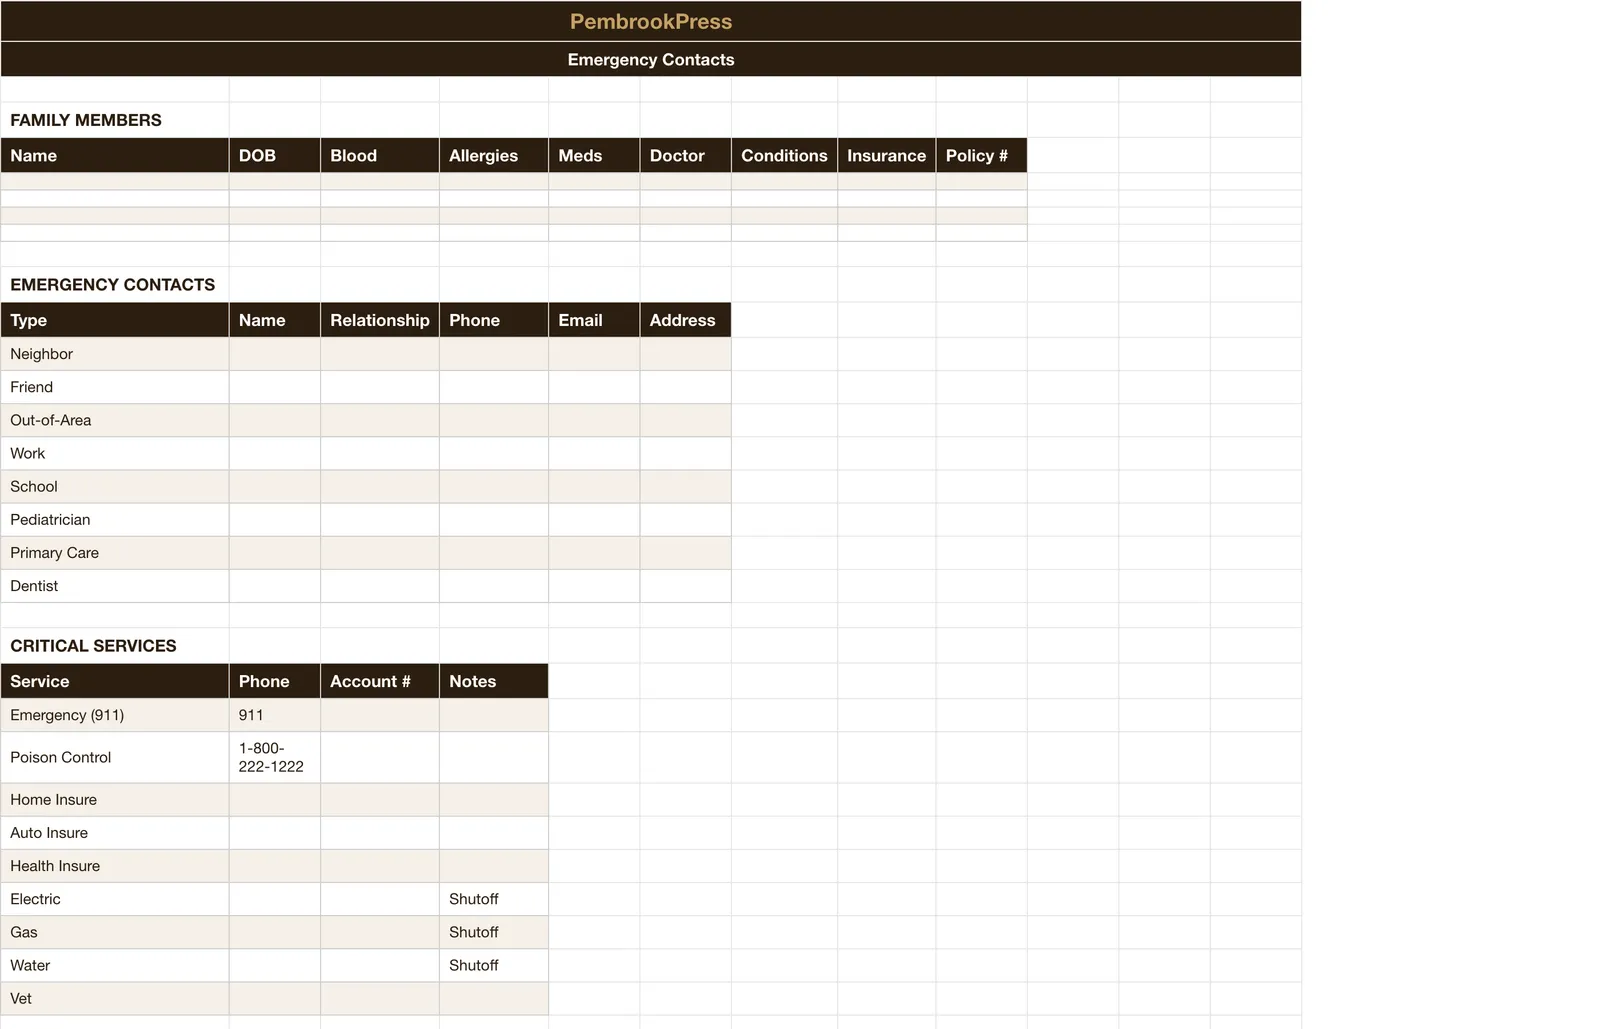Click the Home Insure Account # cell
This screenshot has width=1600, height=1029.
[x=380, y=799]
